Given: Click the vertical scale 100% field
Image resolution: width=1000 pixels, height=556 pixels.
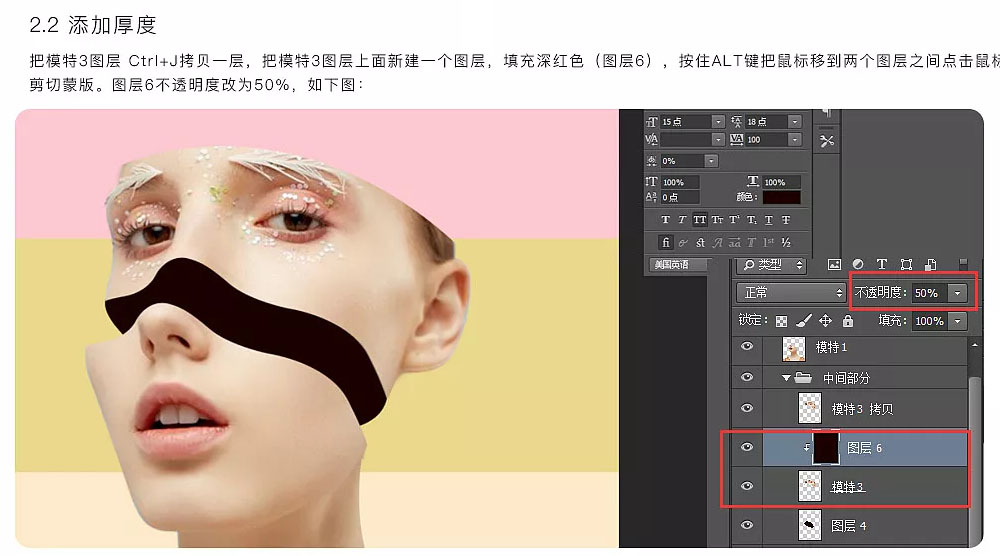Looking at the screenshot, I should tap(680, 182).
